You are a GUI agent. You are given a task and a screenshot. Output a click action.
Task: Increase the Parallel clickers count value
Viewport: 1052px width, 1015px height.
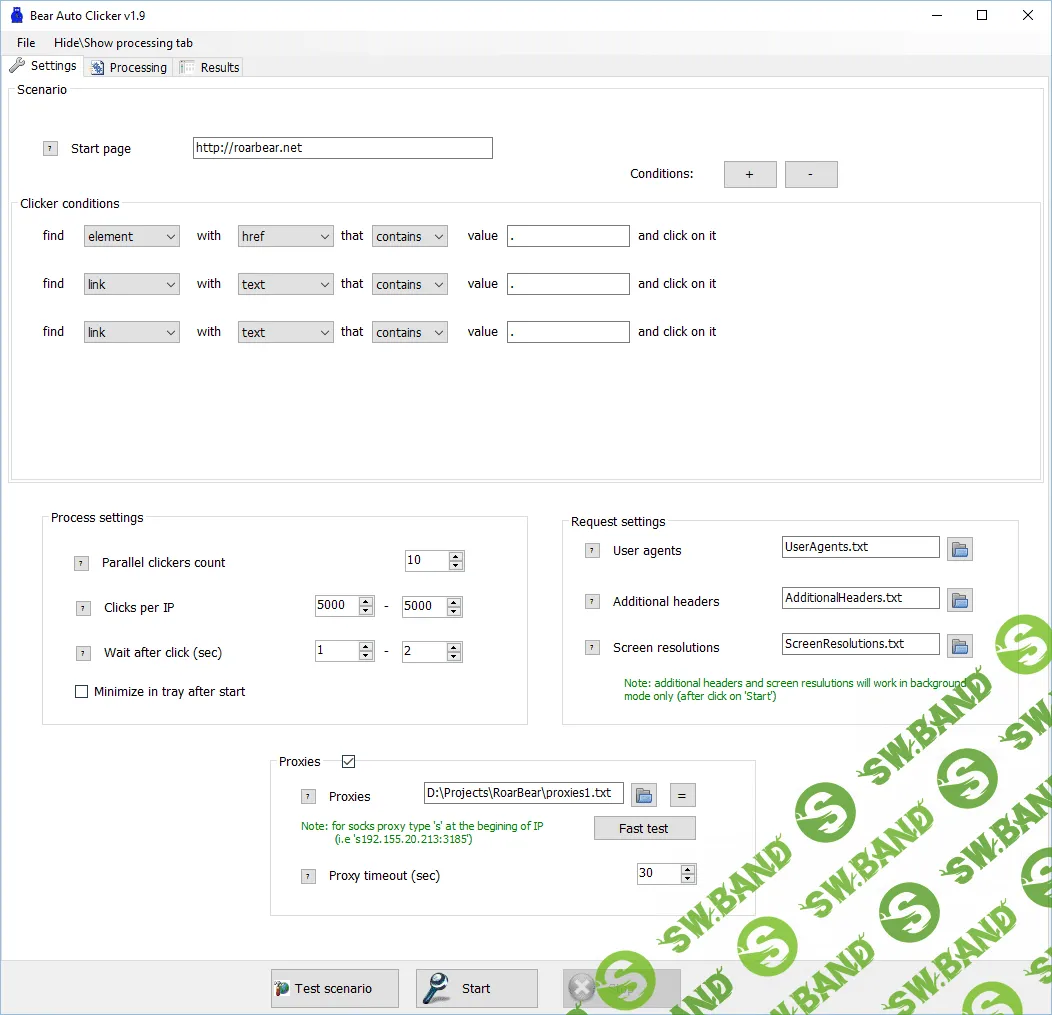point(456,557)
